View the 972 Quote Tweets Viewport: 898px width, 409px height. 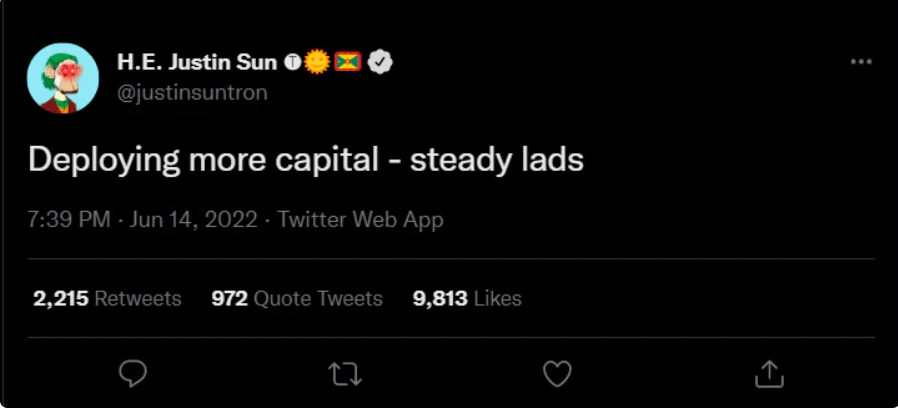297,298
